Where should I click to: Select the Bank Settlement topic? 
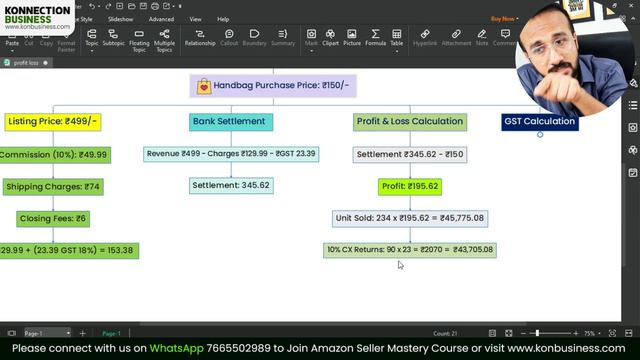point(231,122)
